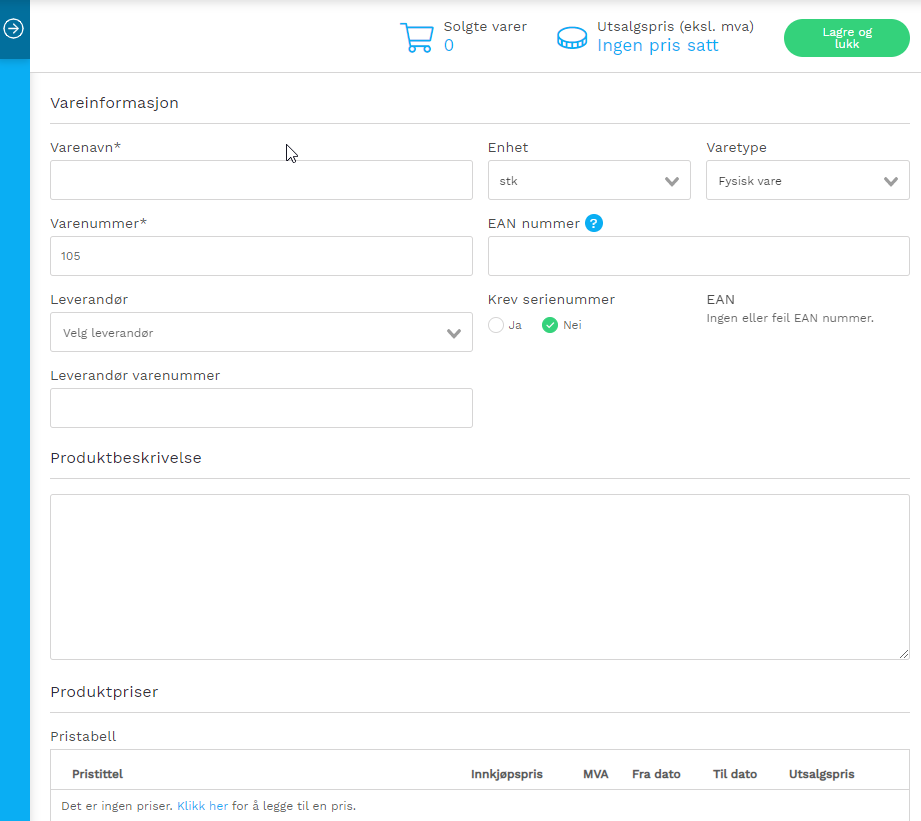Open the Velg leverandør dropdown

point(261,332)
